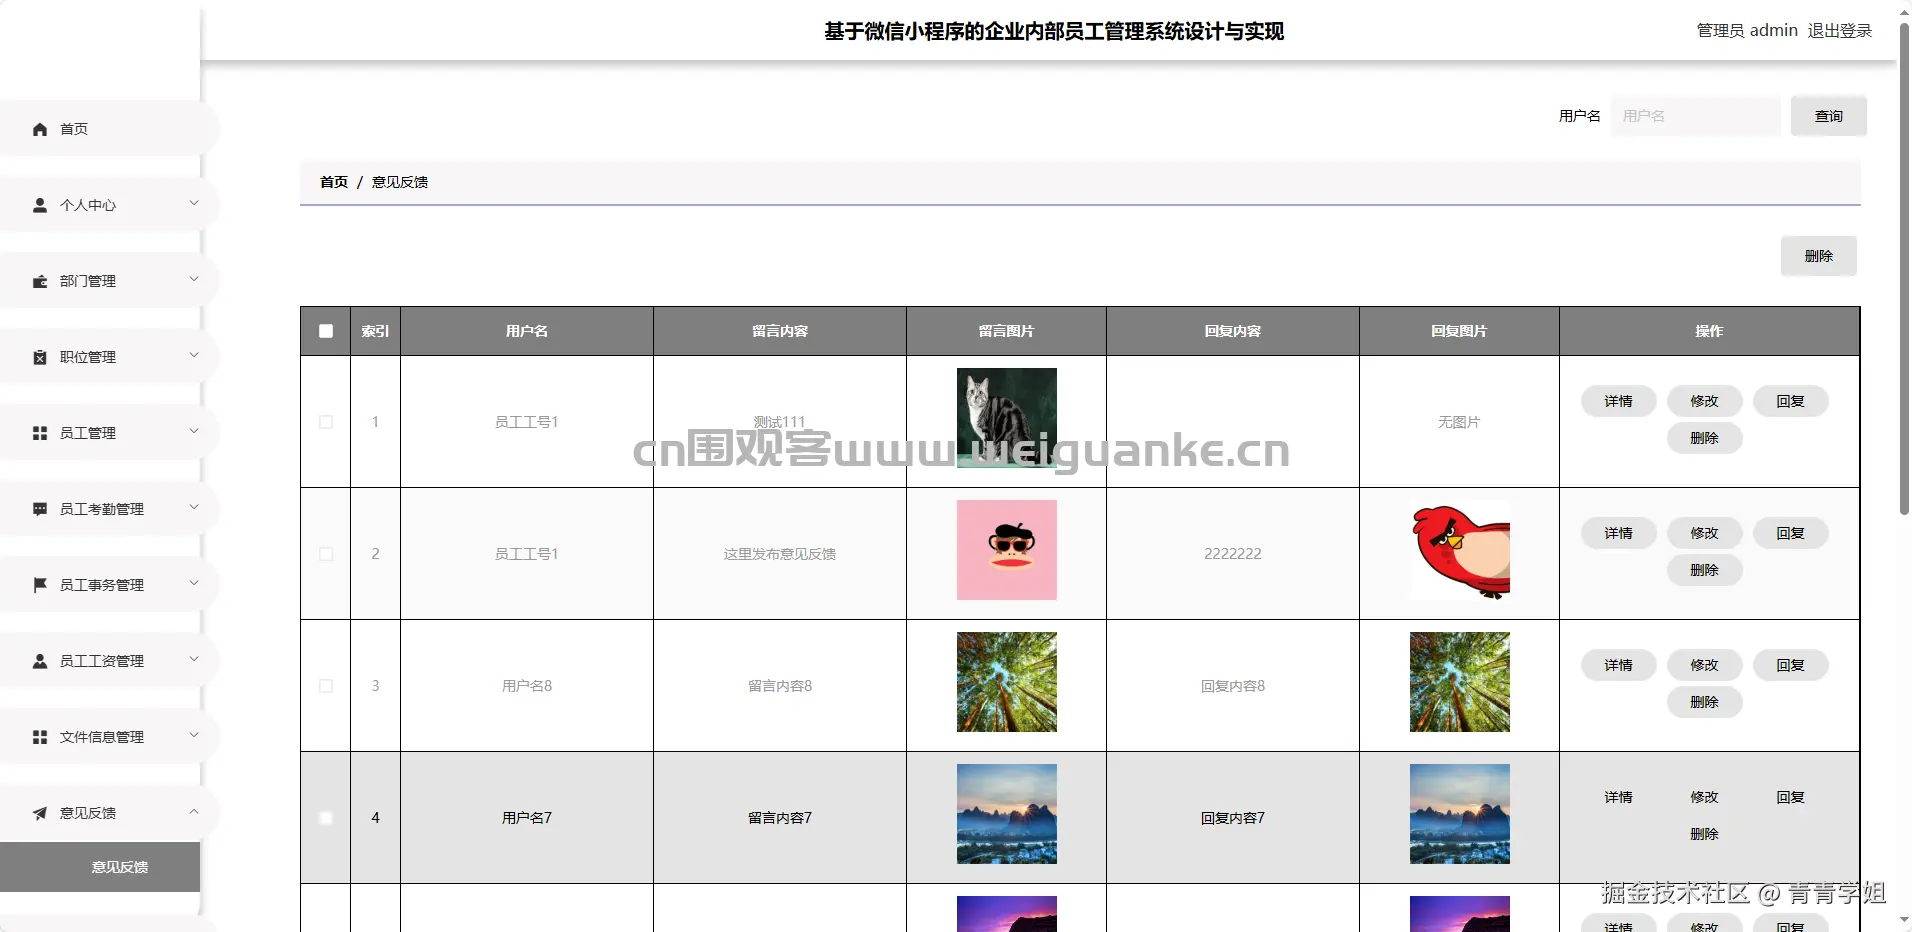Click the cell reading 用户名8
The image size is (1912, 932).
pyautogui.click(x=527, y=686)
